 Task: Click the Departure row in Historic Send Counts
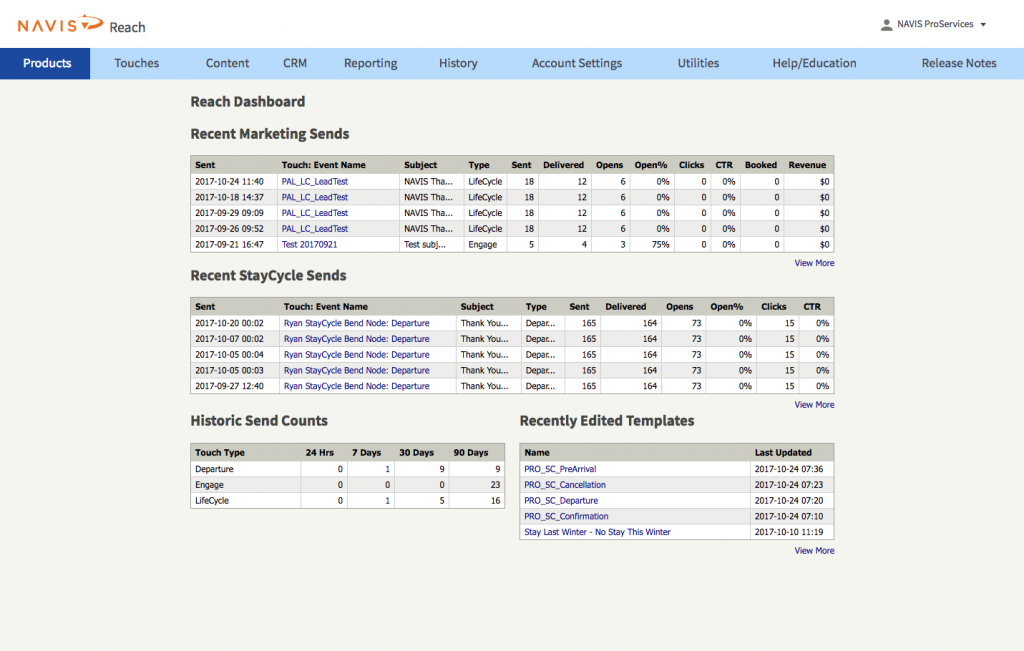pyautogui.click(x=347, y=469)
